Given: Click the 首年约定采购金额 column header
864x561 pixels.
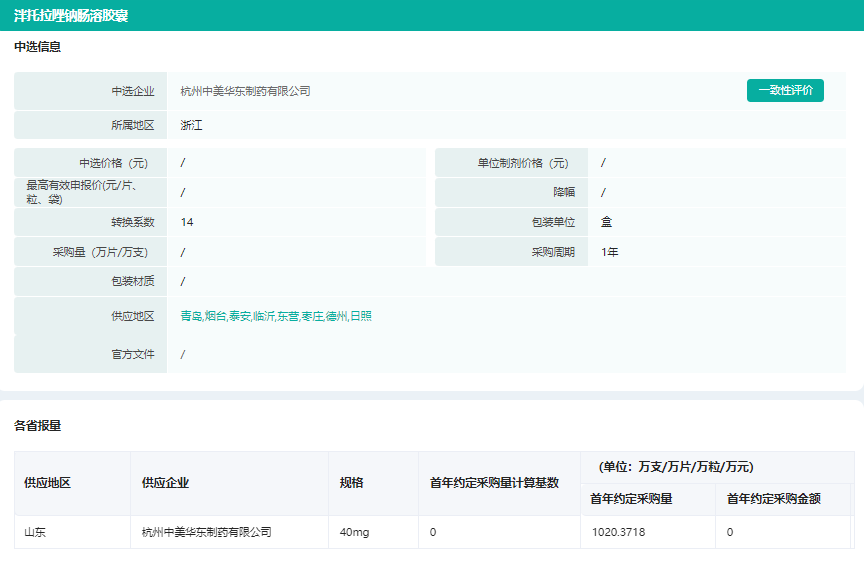Looking at the screenshot, I should [774, 498].
